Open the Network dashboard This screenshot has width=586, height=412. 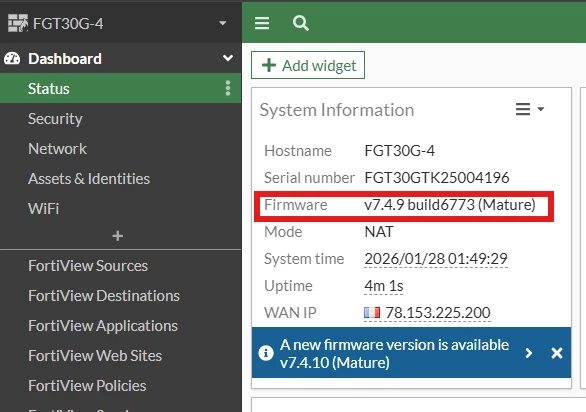(x=58, y=149)
